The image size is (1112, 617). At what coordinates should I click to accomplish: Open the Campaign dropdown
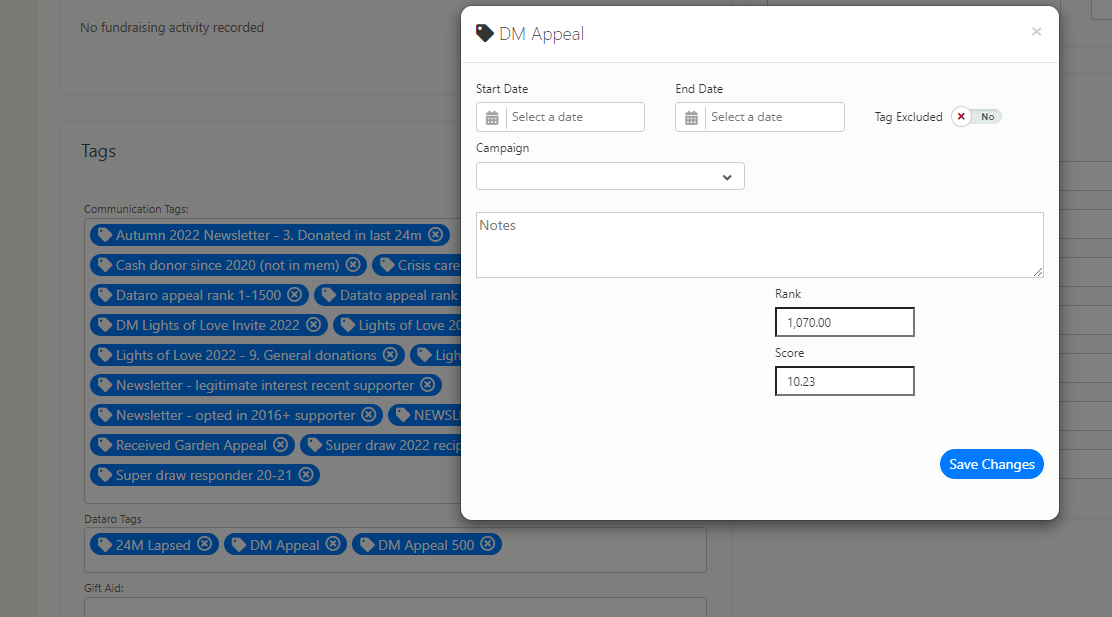pyautogui.click(x=610, y=176)
